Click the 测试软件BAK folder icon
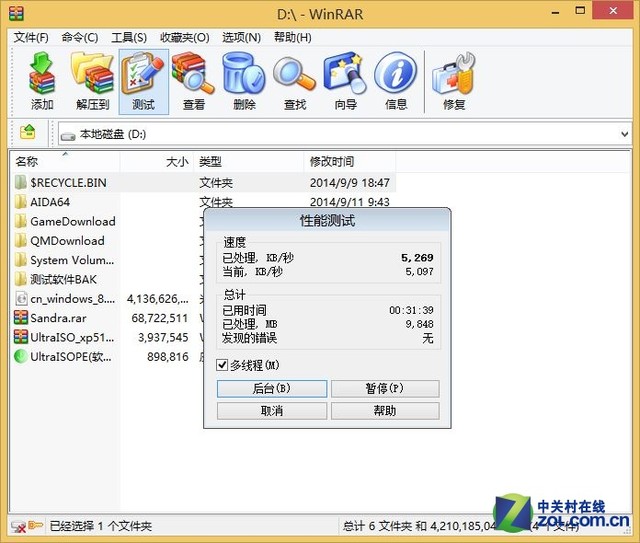 point(21,279)
